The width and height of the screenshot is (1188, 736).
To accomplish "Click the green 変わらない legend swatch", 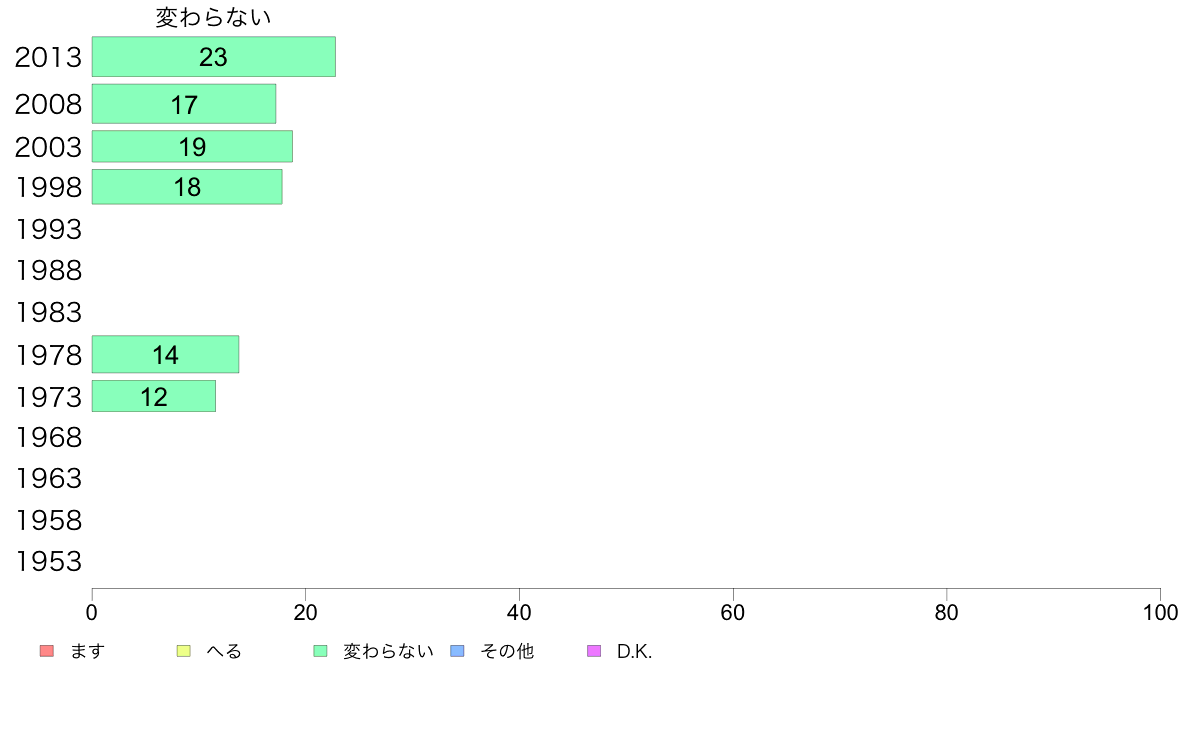I will tap(320, 651).
